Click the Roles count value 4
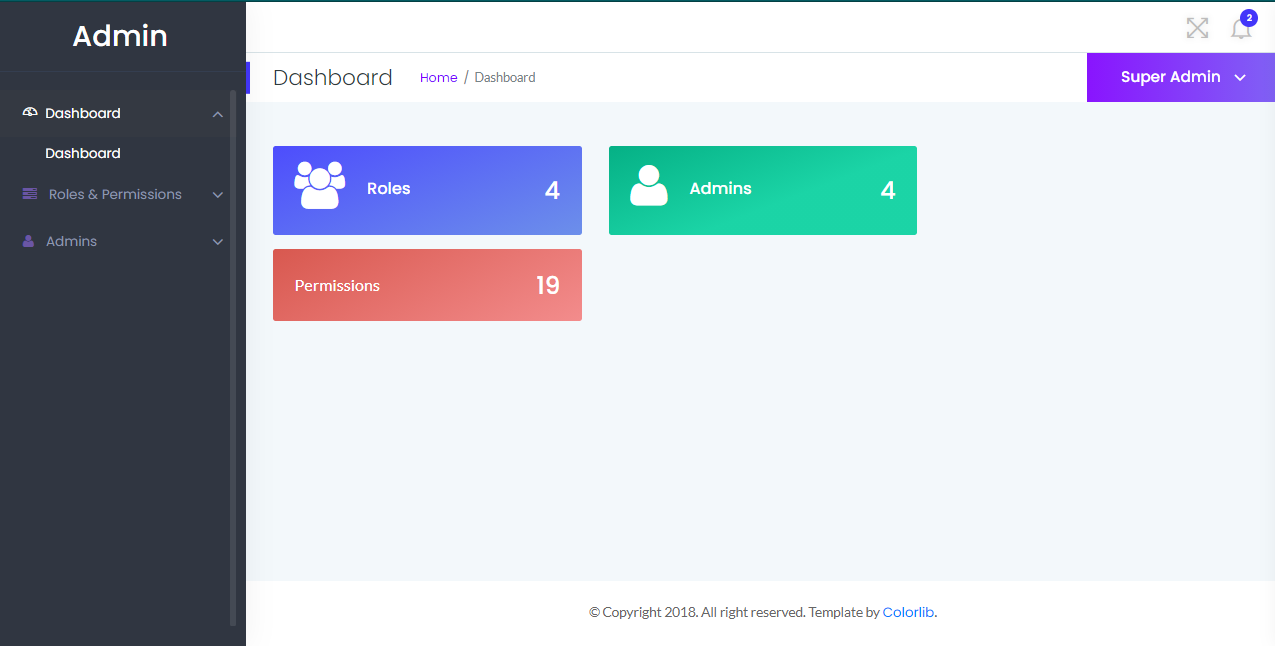Viewport: 1275px width, 646px height. pyautogui.click(x=552, y=190)
